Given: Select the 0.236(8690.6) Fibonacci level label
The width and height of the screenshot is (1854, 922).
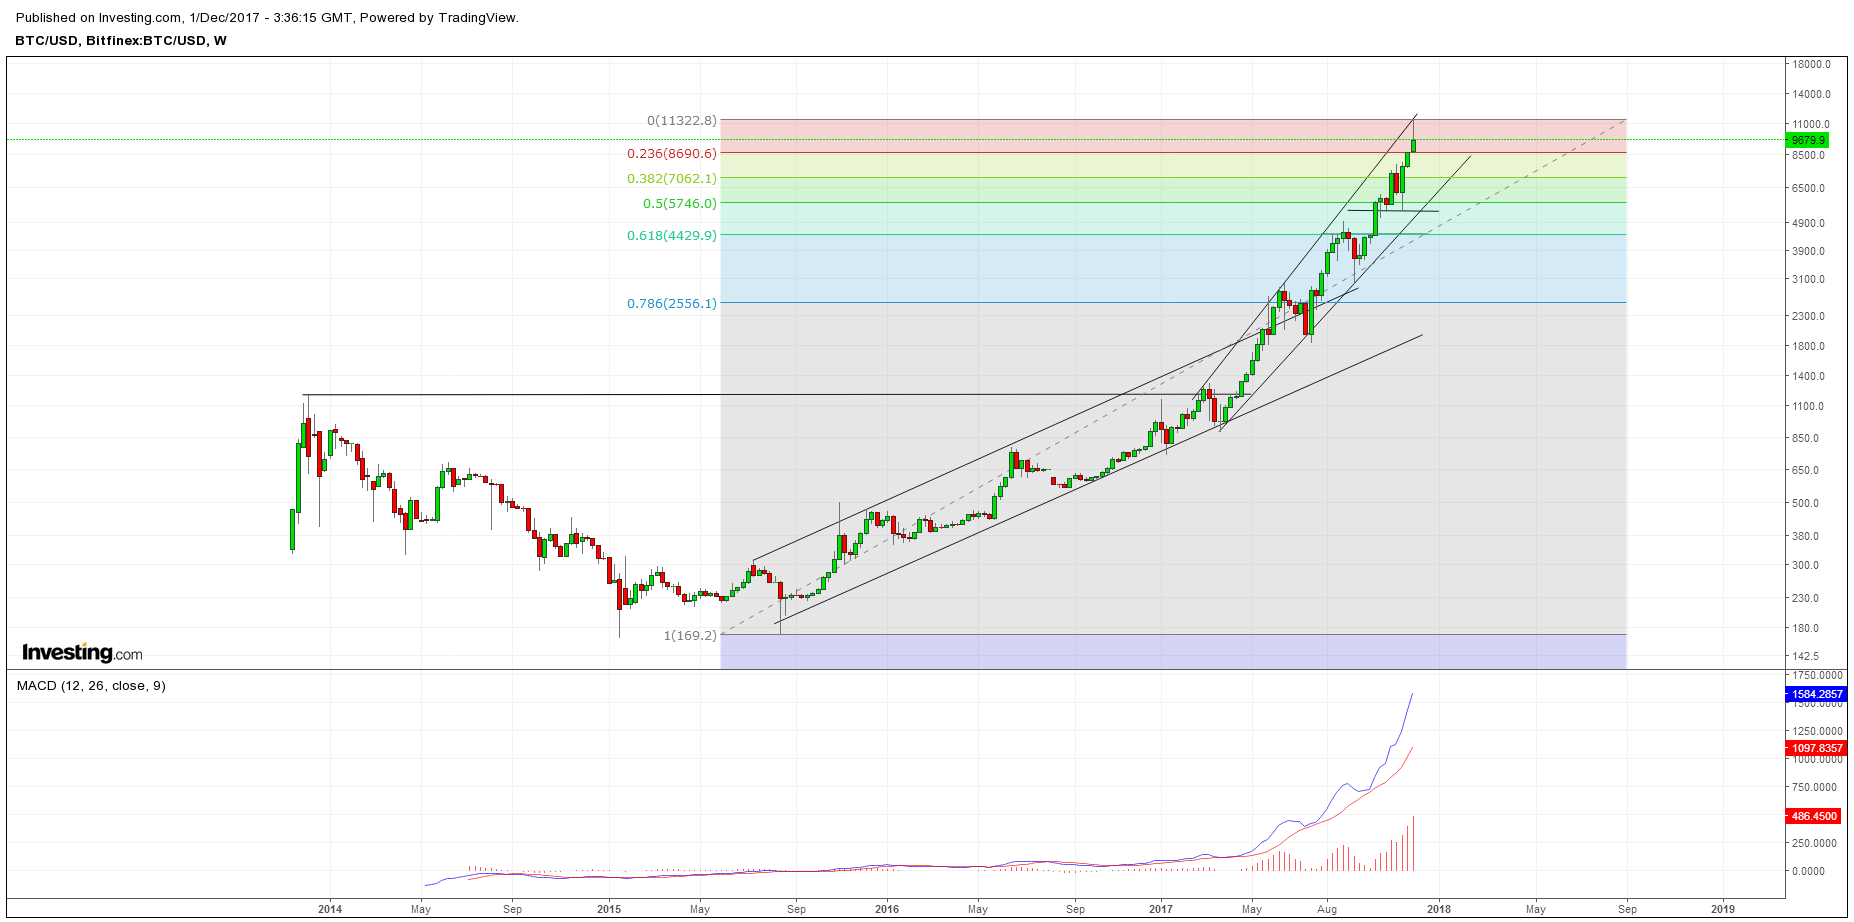Looking at the screenshot, I should 671,154.
